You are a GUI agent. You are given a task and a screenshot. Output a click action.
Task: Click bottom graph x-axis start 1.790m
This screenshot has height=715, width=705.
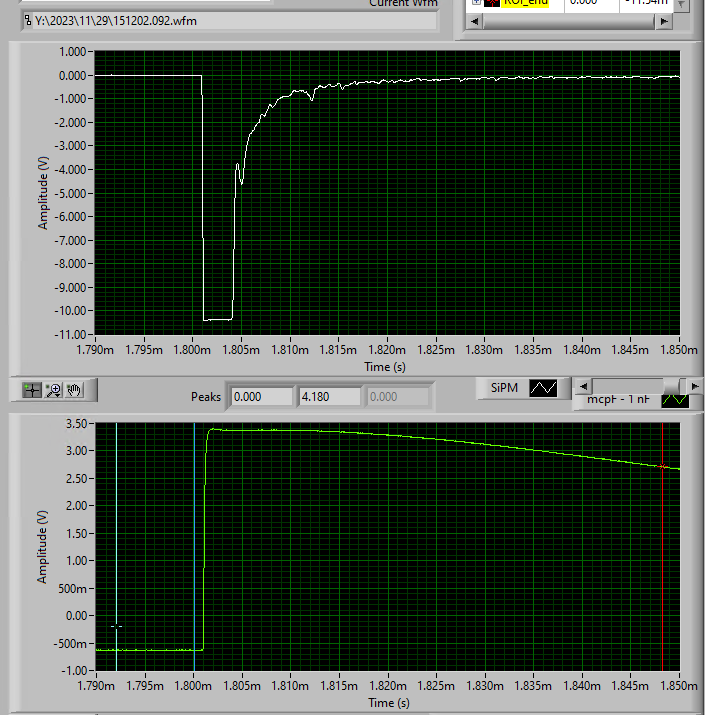click(96, 686)
